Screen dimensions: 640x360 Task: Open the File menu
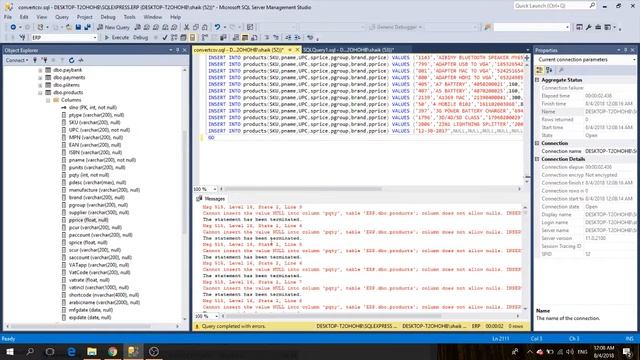pyautogui.click(x=8, y=17)
